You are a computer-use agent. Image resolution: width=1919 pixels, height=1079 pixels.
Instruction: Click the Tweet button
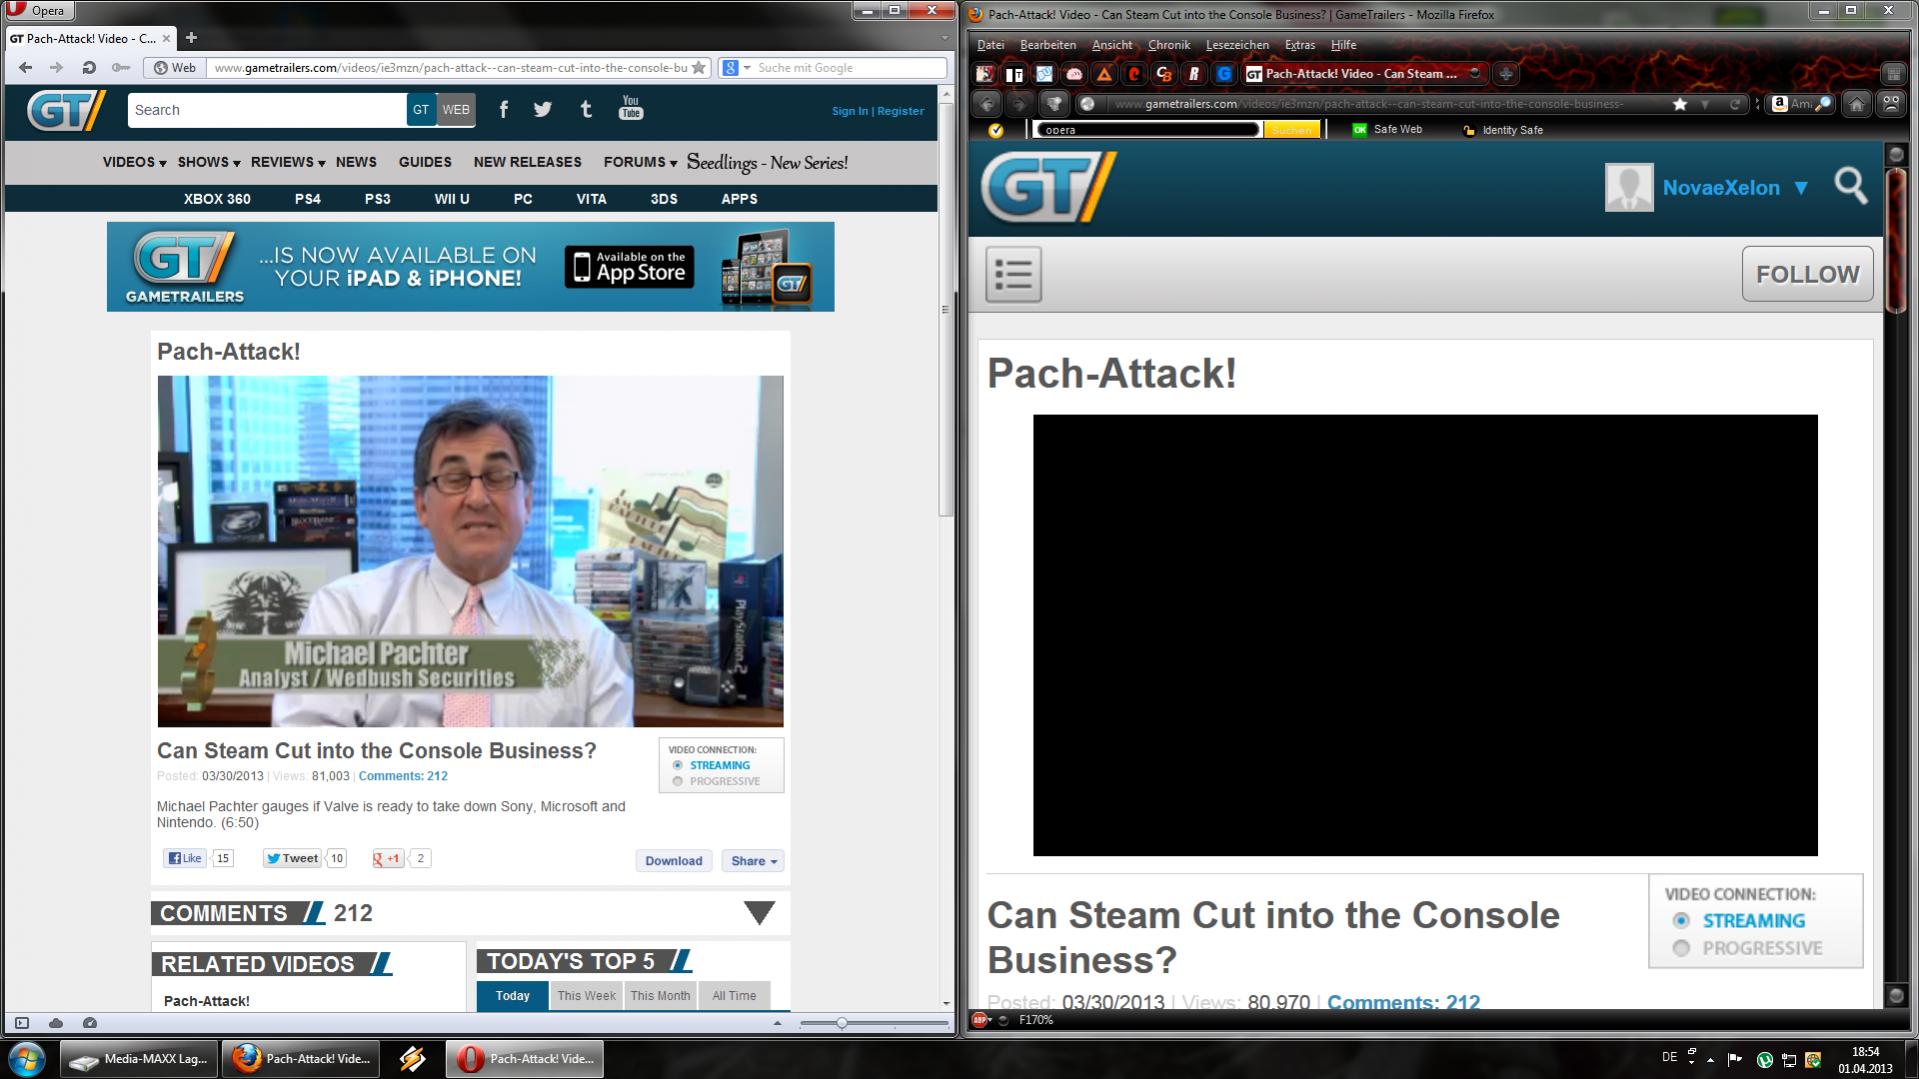292,858
